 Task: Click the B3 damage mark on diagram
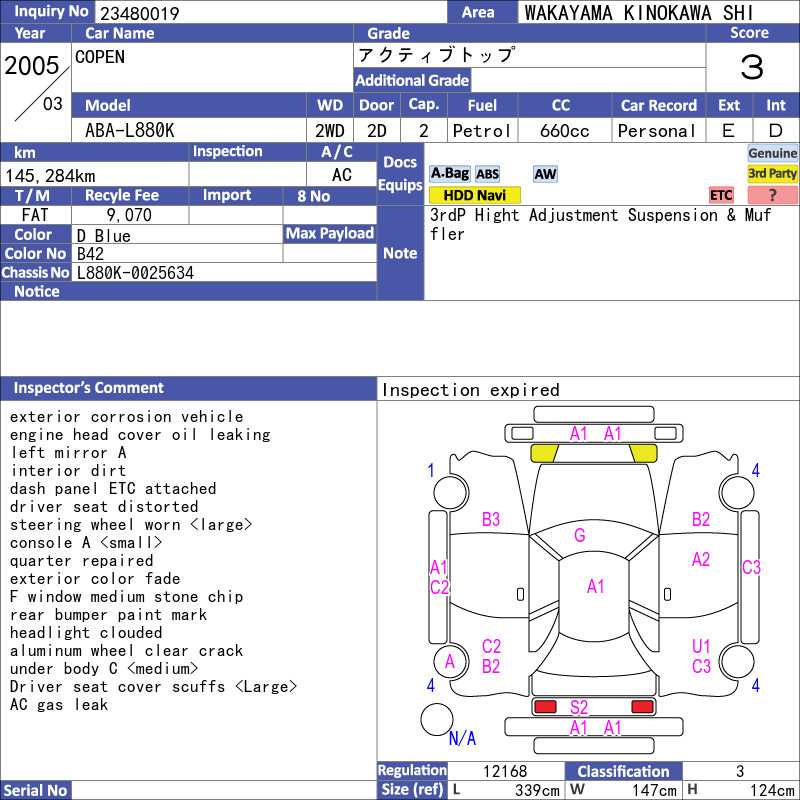[491, 519]
